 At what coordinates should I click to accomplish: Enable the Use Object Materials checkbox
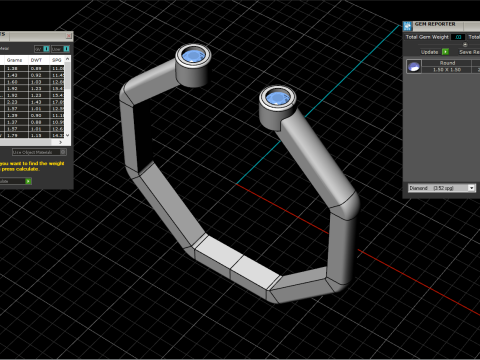(x=63, y=152)
